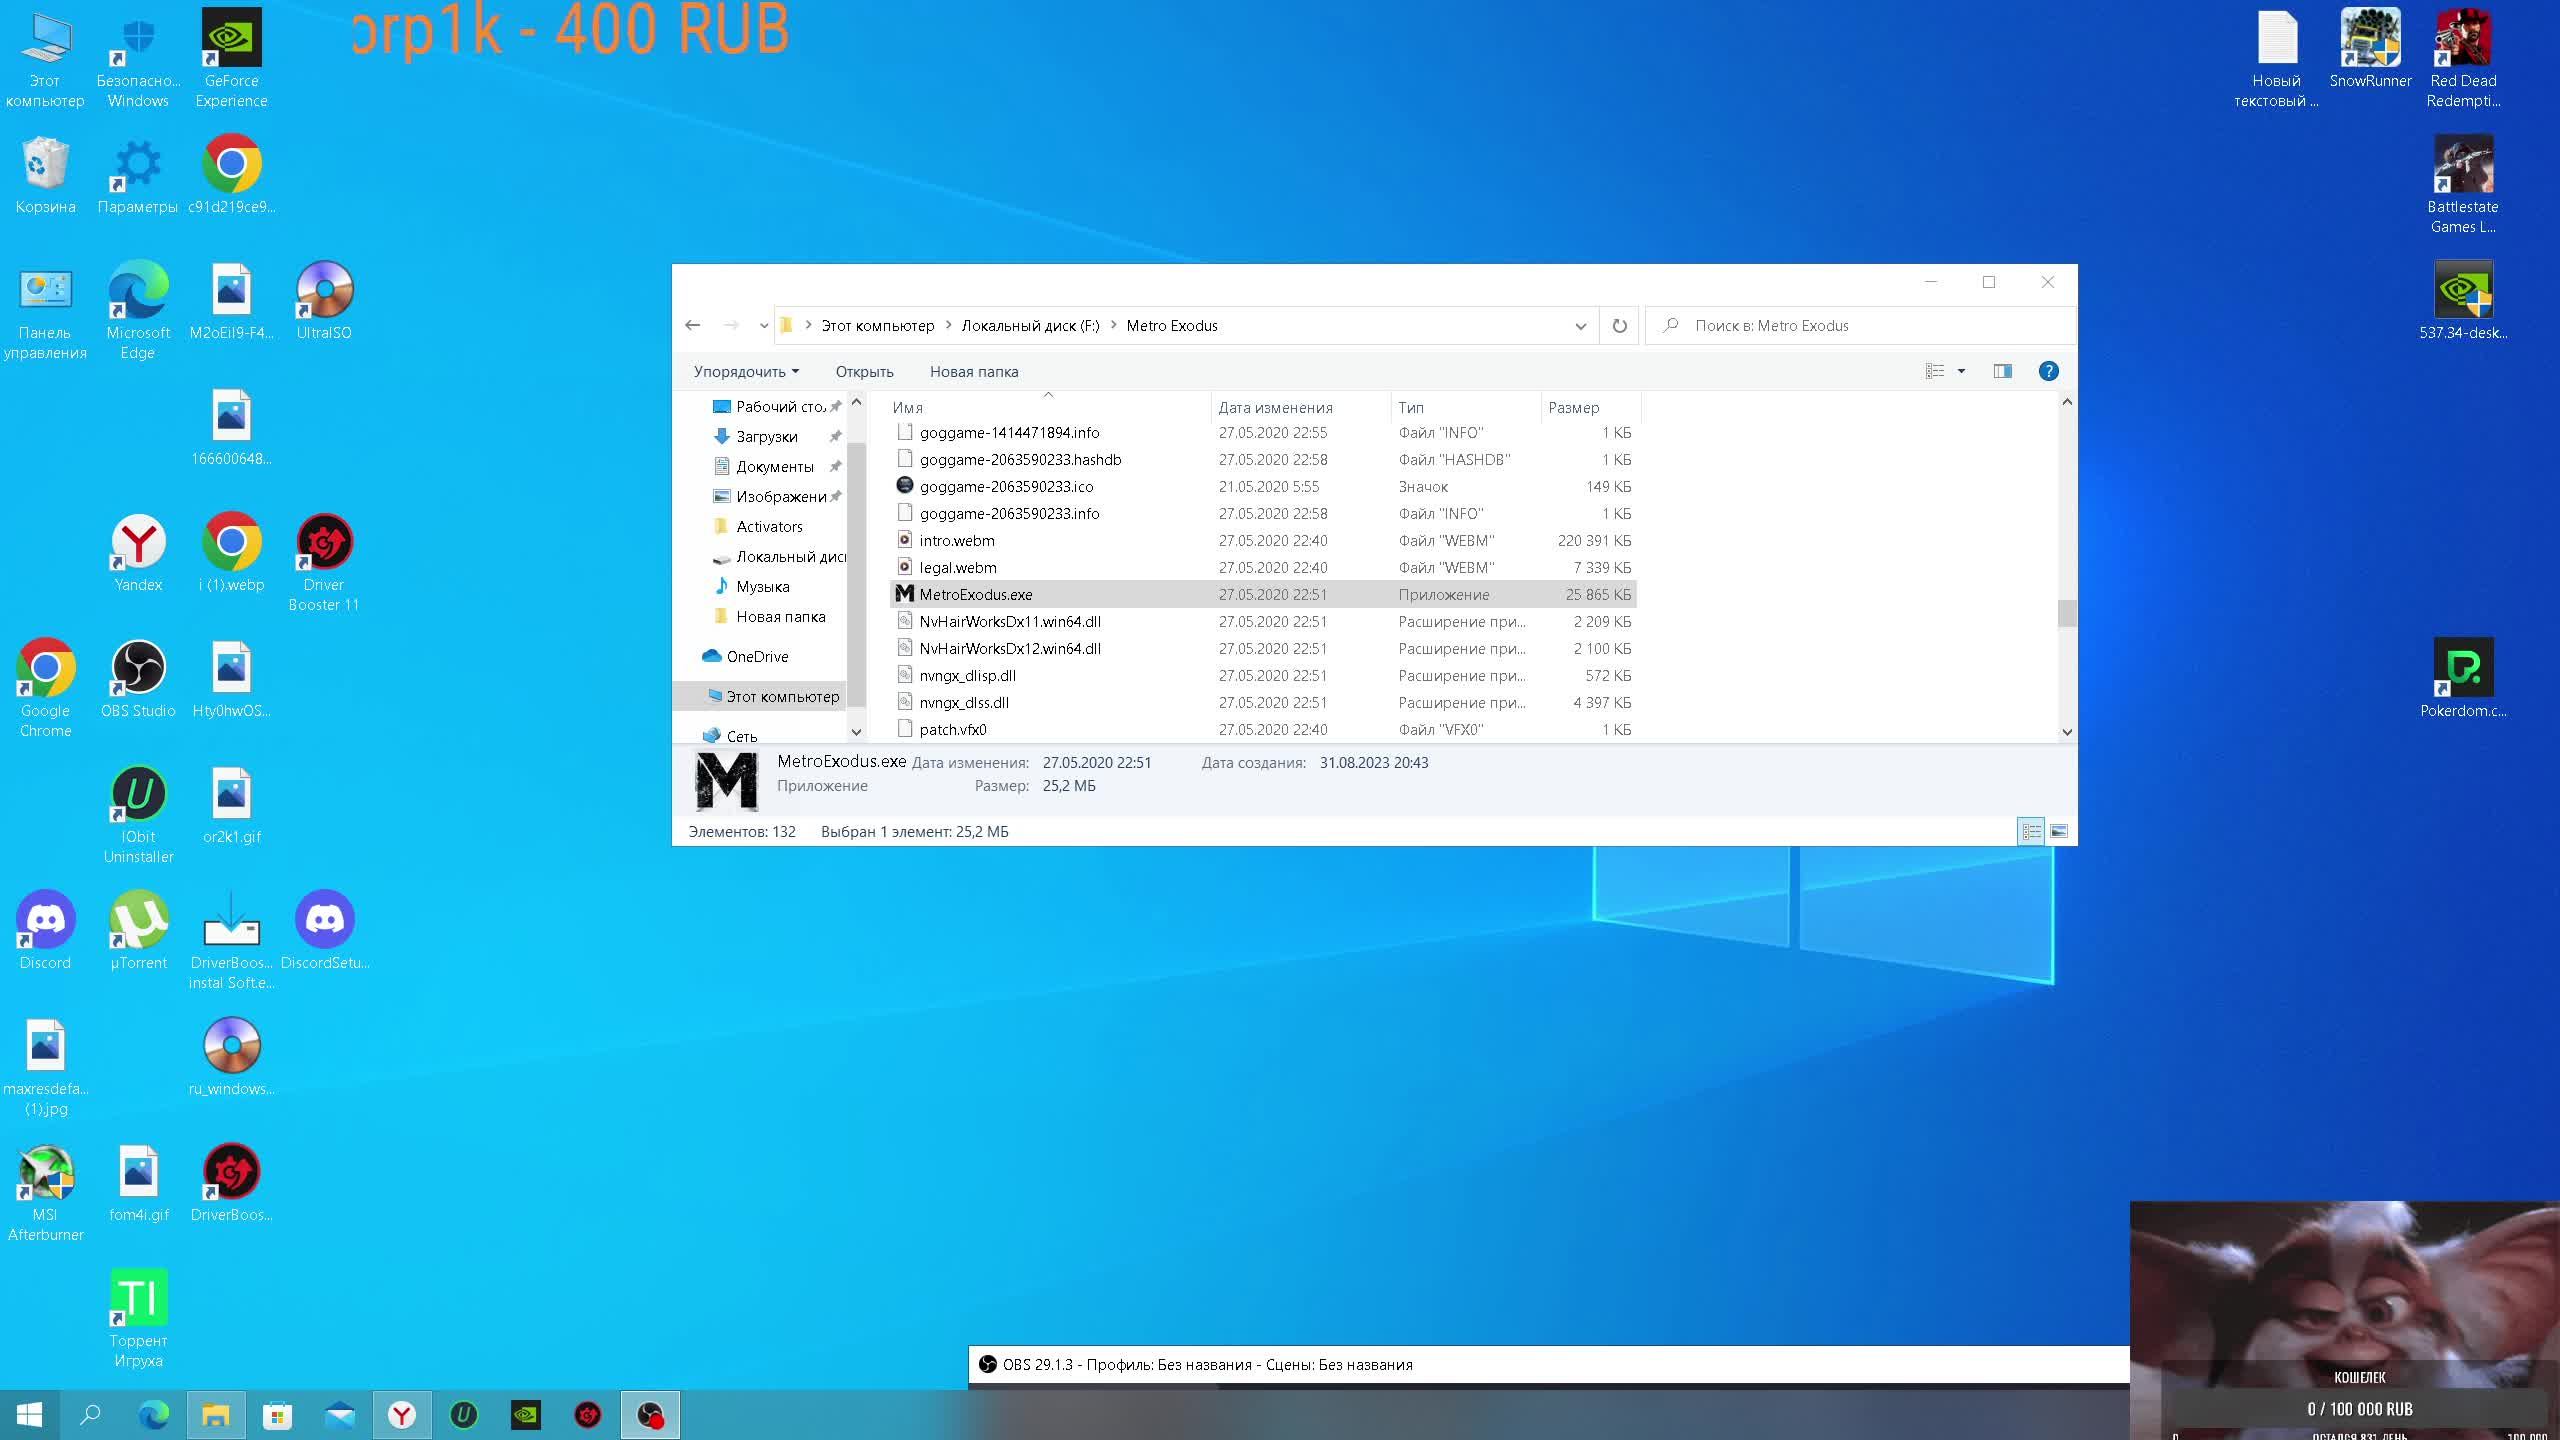The image size is (2560, 1440).
Task: Open the OBS Studio desktop shortcut
Action: (x=138, y=668)
